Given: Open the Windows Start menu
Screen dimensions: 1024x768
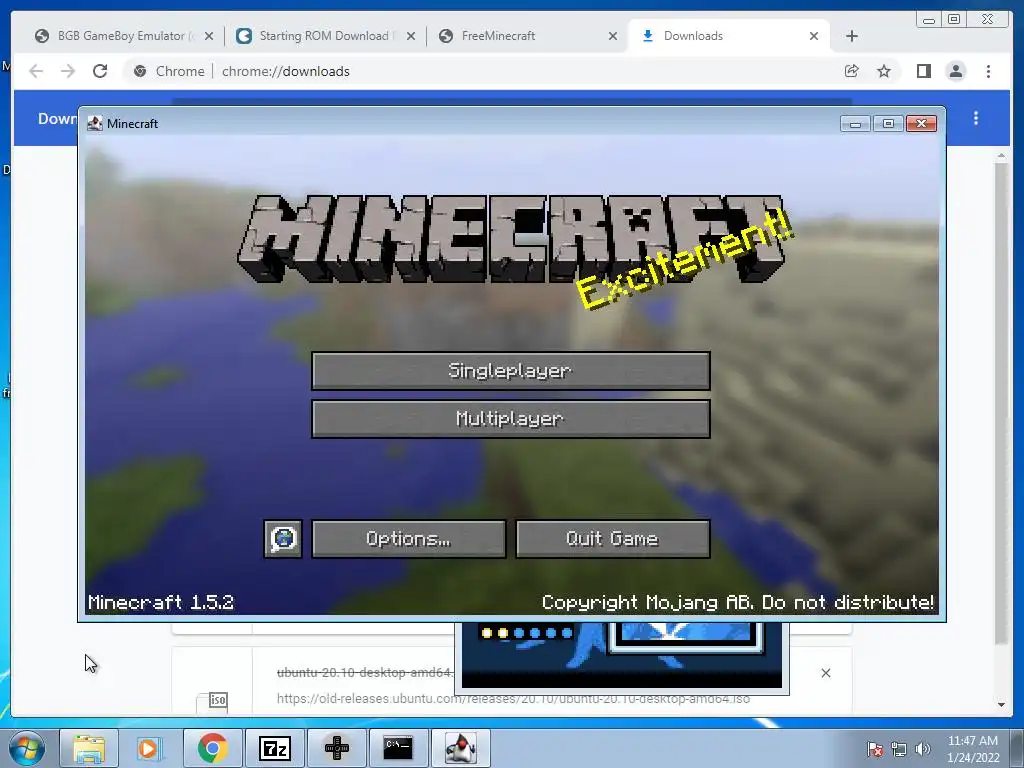Looking at the screenshot, I should [27, 748].
